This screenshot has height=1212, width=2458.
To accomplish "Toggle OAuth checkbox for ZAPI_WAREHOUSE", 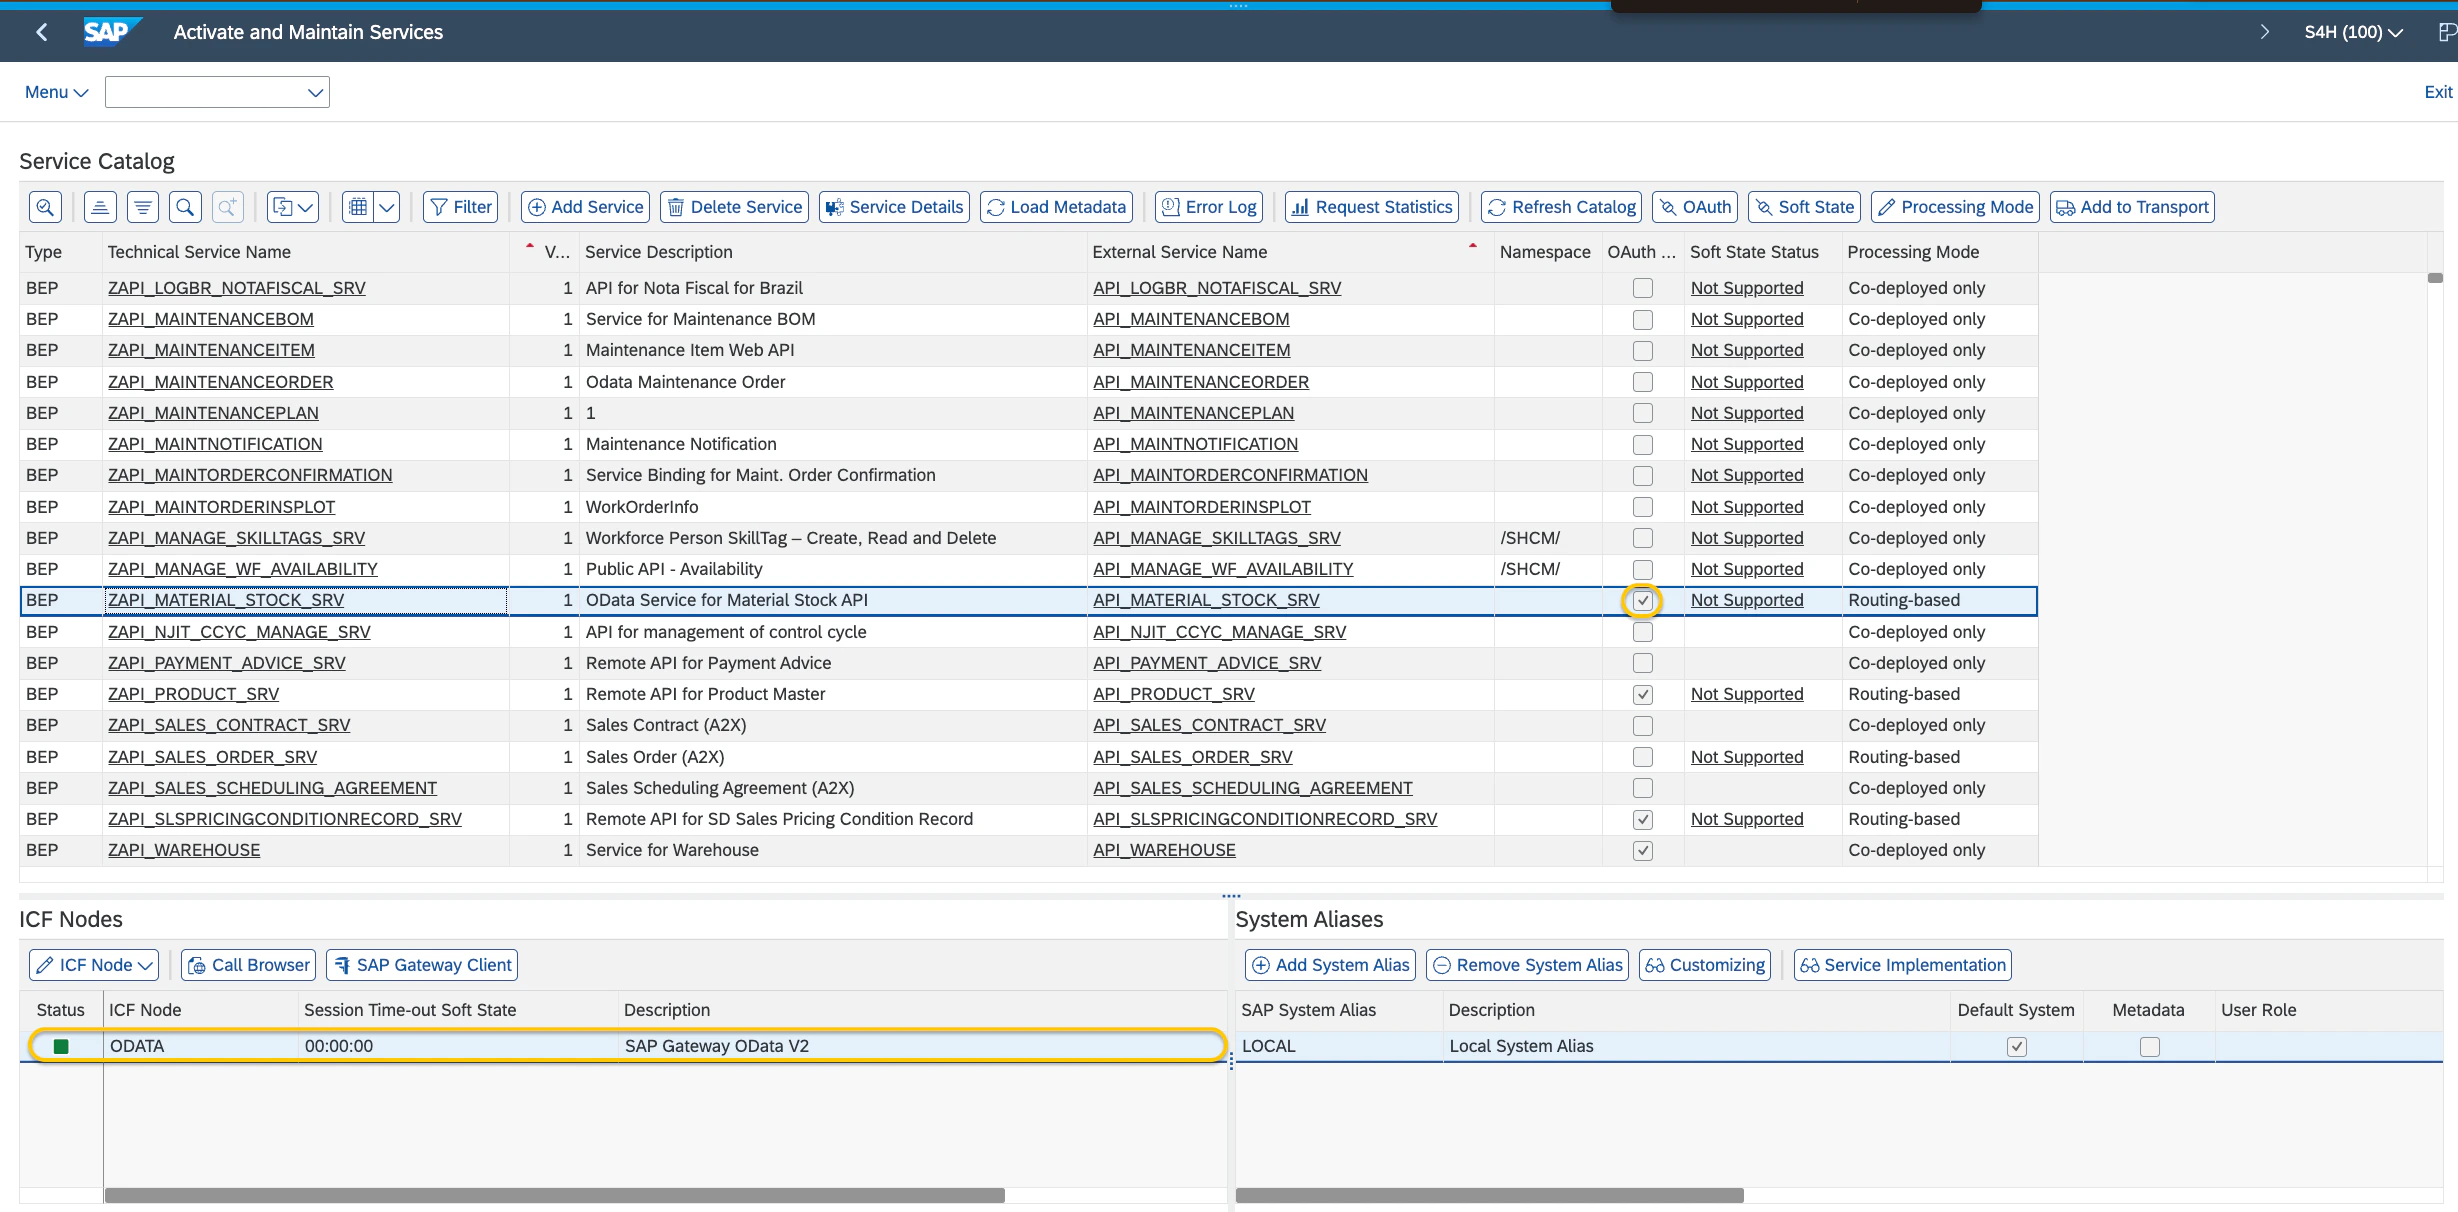I will 1643,851.
